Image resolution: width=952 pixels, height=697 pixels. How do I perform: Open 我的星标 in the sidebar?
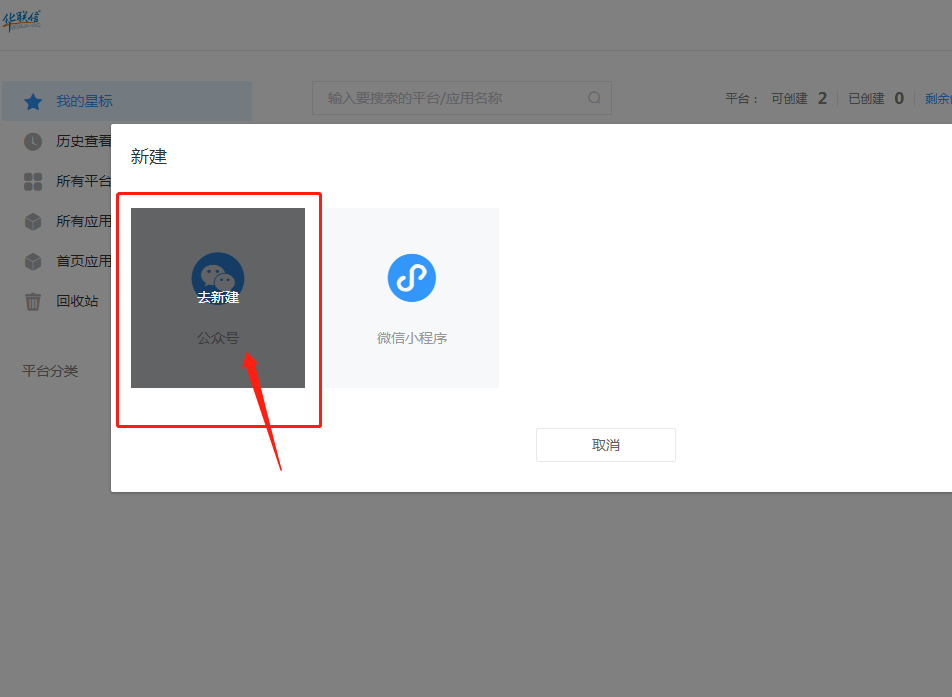(127, 101)
